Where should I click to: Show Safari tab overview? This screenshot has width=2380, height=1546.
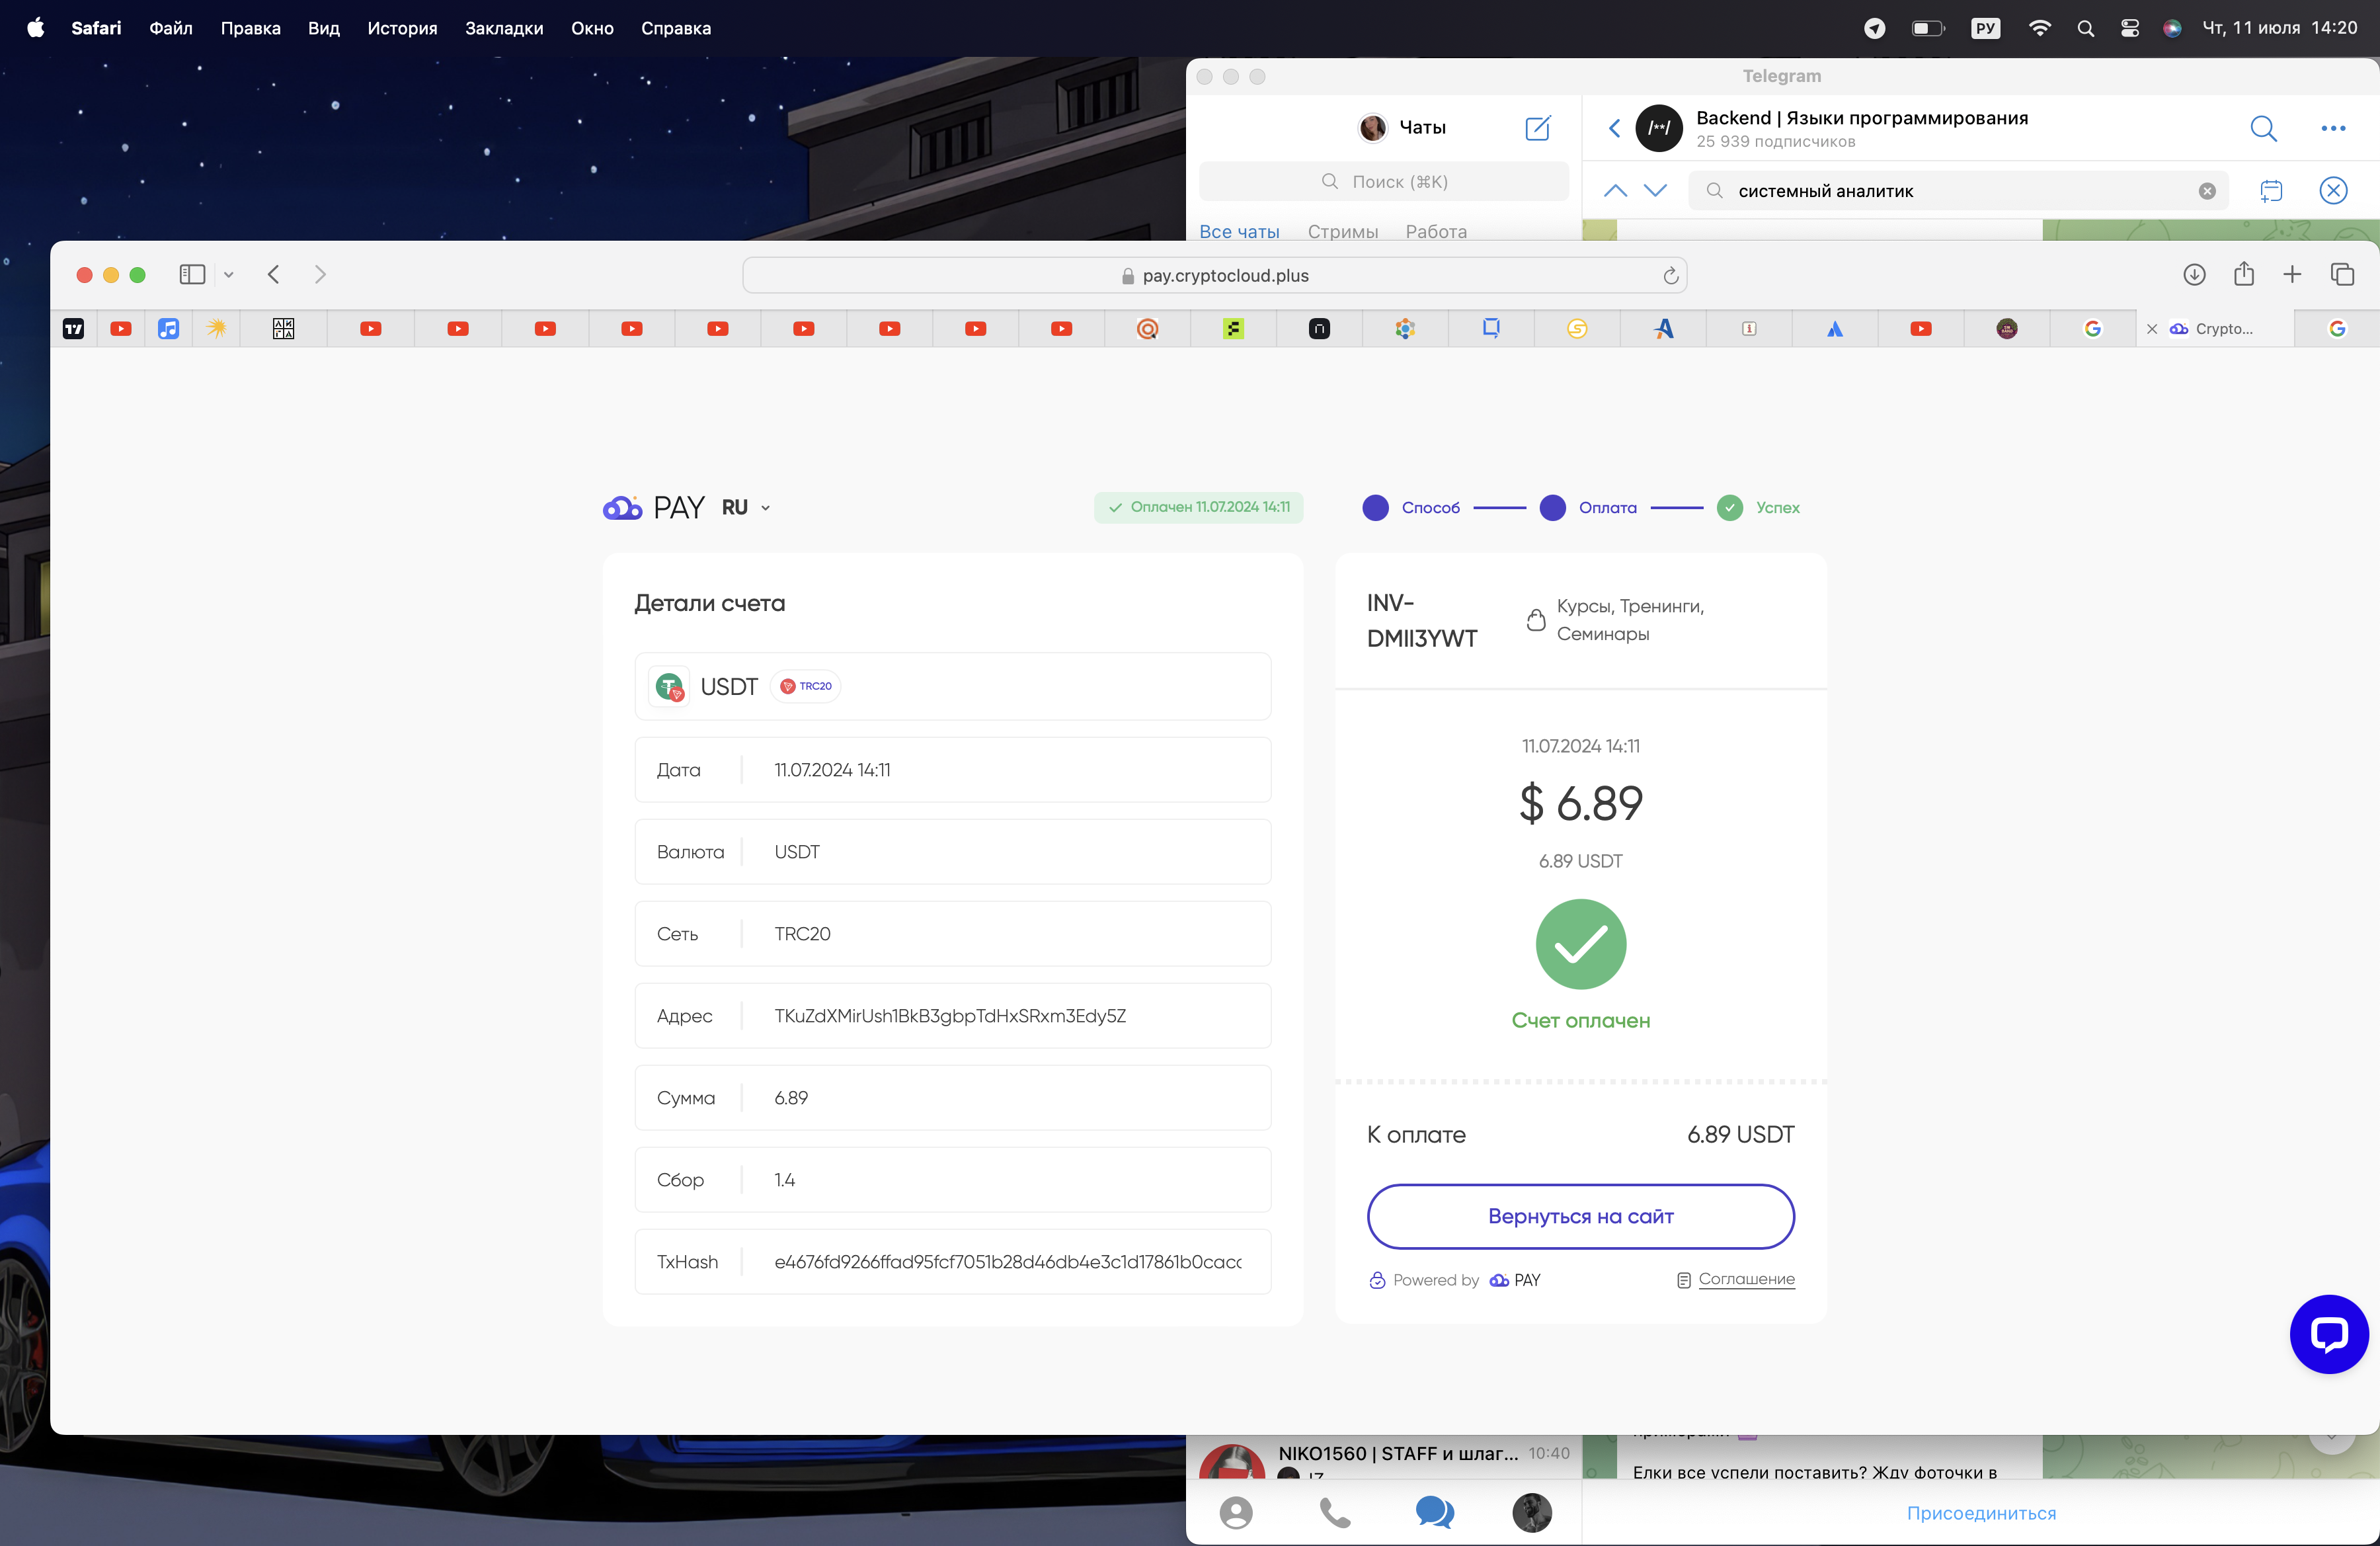[x=2342, y=274]
